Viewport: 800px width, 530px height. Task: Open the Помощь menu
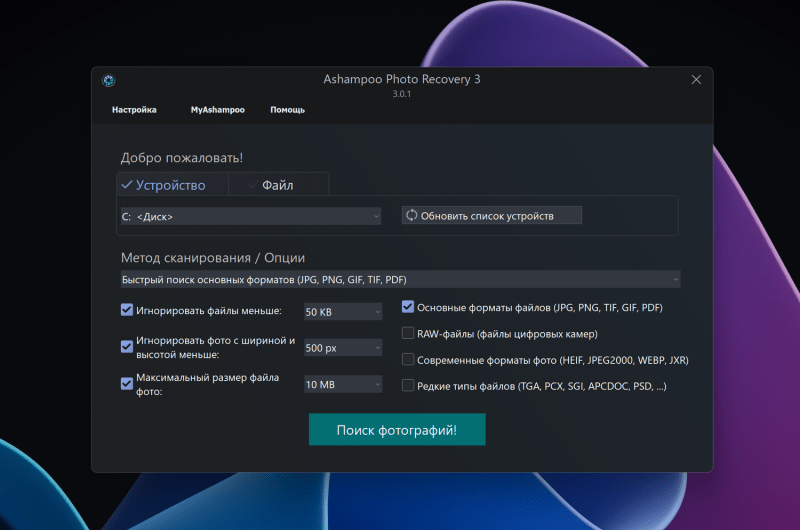tap(288, 110)
